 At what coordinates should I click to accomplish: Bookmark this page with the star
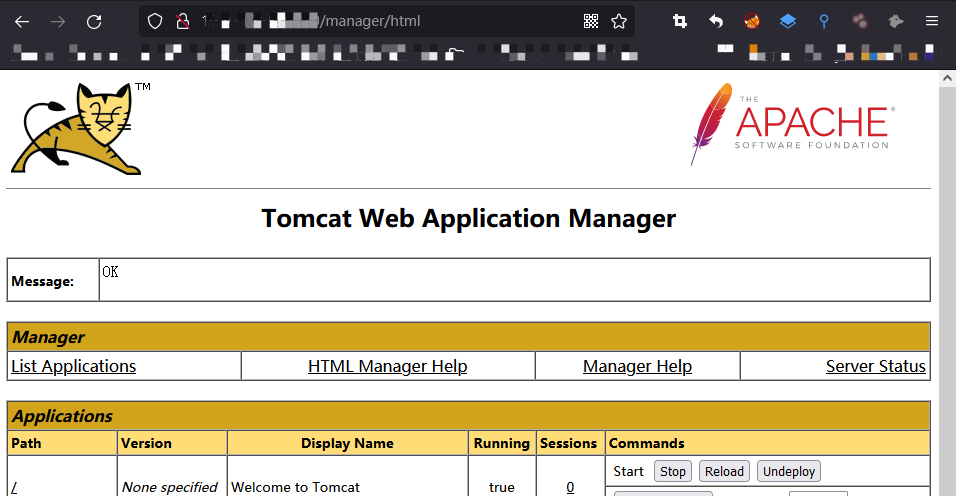tap(619, 21)
